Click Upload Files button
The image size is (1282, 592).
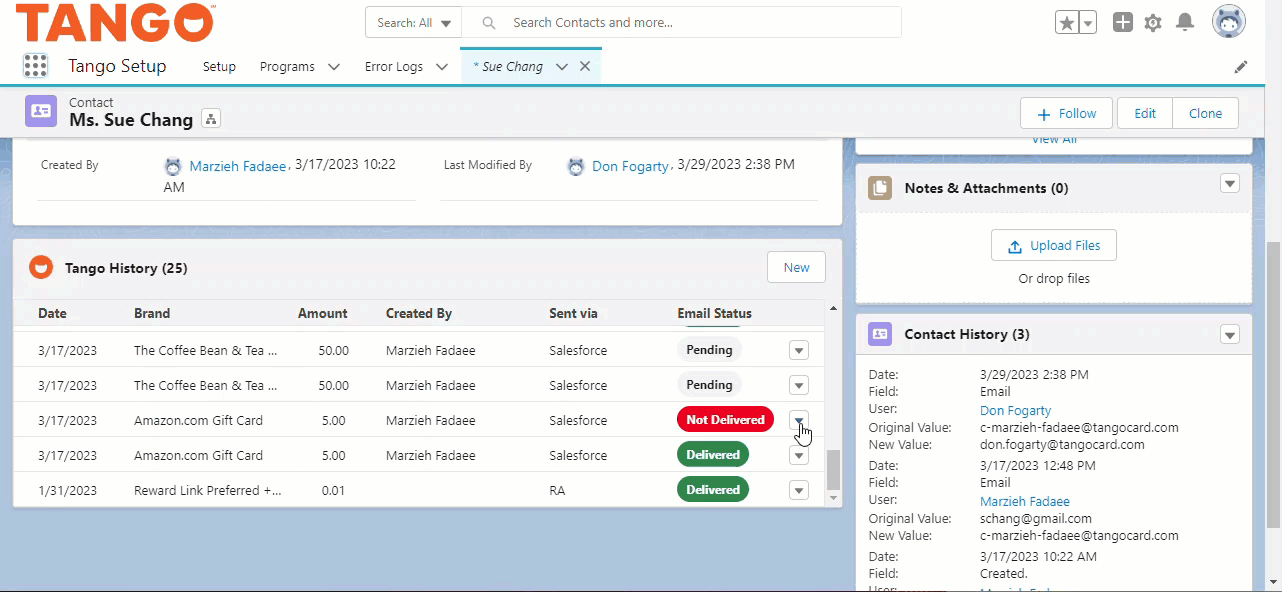pyautogui.click(x=1053, y=246)
